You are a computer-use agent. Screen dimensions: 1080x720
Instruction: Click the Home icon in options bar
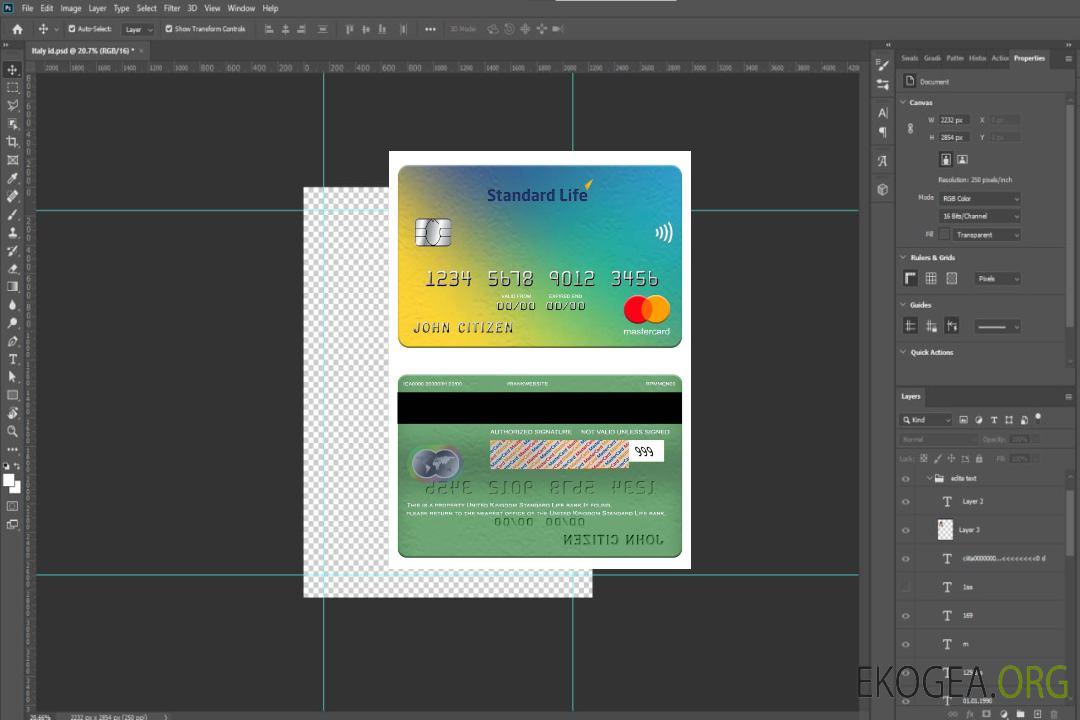click(x=17, y=29)
